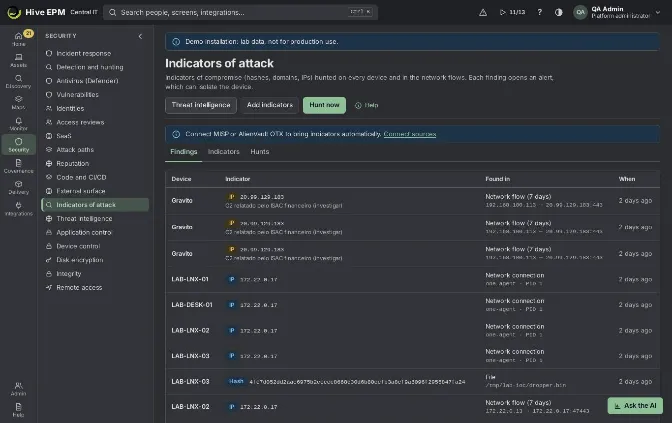Click the Threat intelligence sidebar icon
Viewport: 672px width, 423px height.
pos(49,219)
